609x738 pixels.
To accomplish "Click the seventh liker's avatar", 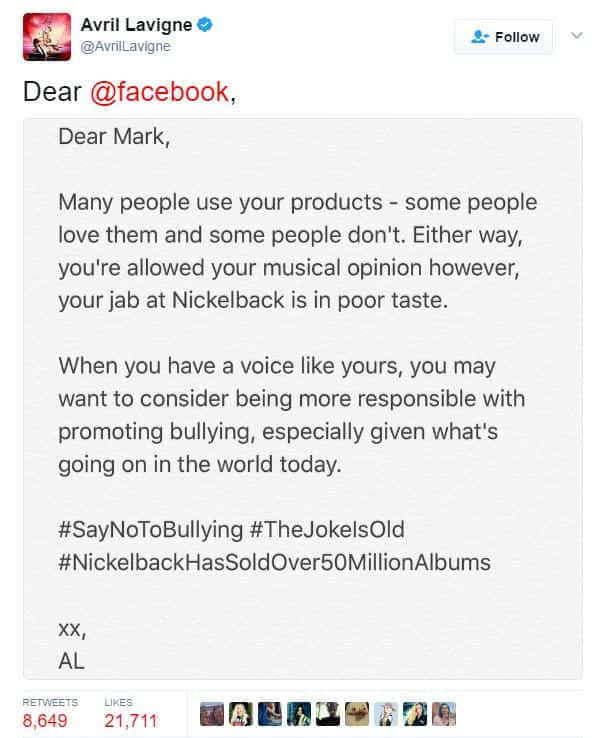I will tap(384, 713).
